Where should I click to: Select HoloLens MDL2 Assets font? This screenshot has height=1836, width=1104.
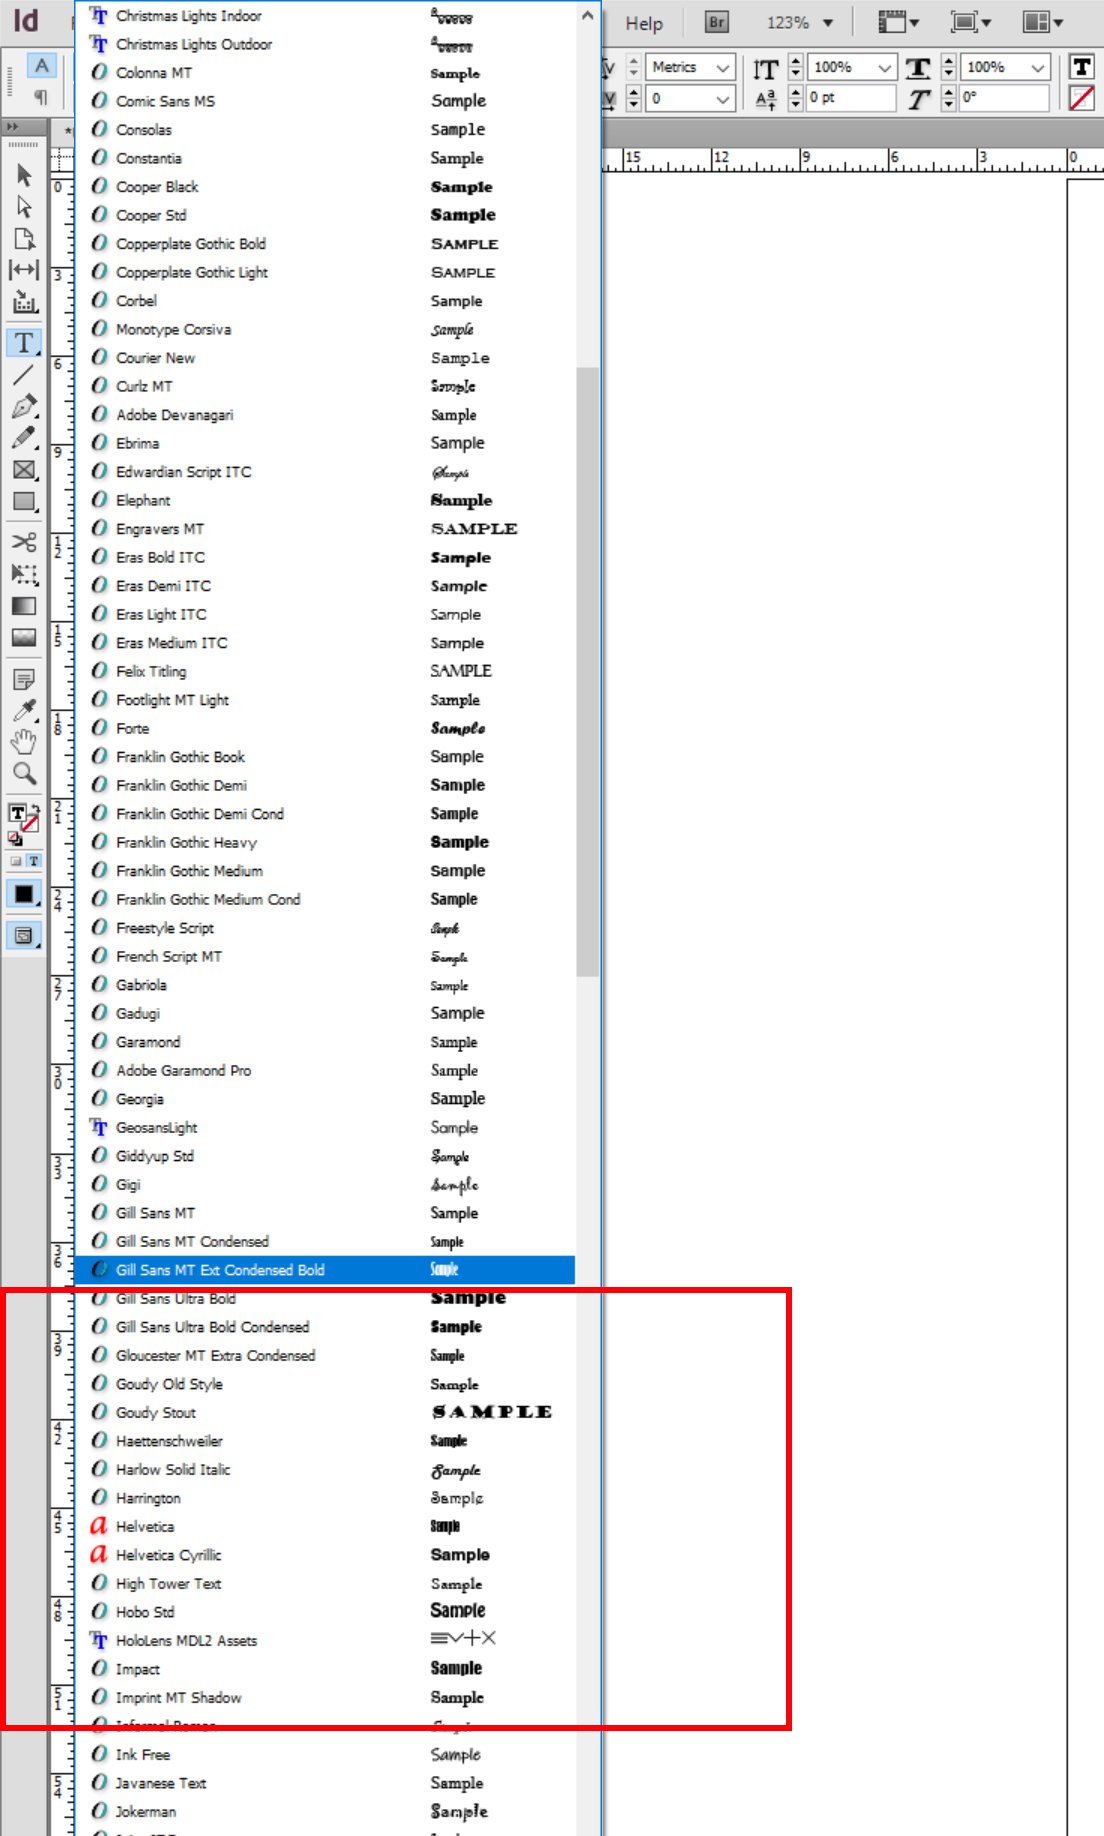[325, 1641]
